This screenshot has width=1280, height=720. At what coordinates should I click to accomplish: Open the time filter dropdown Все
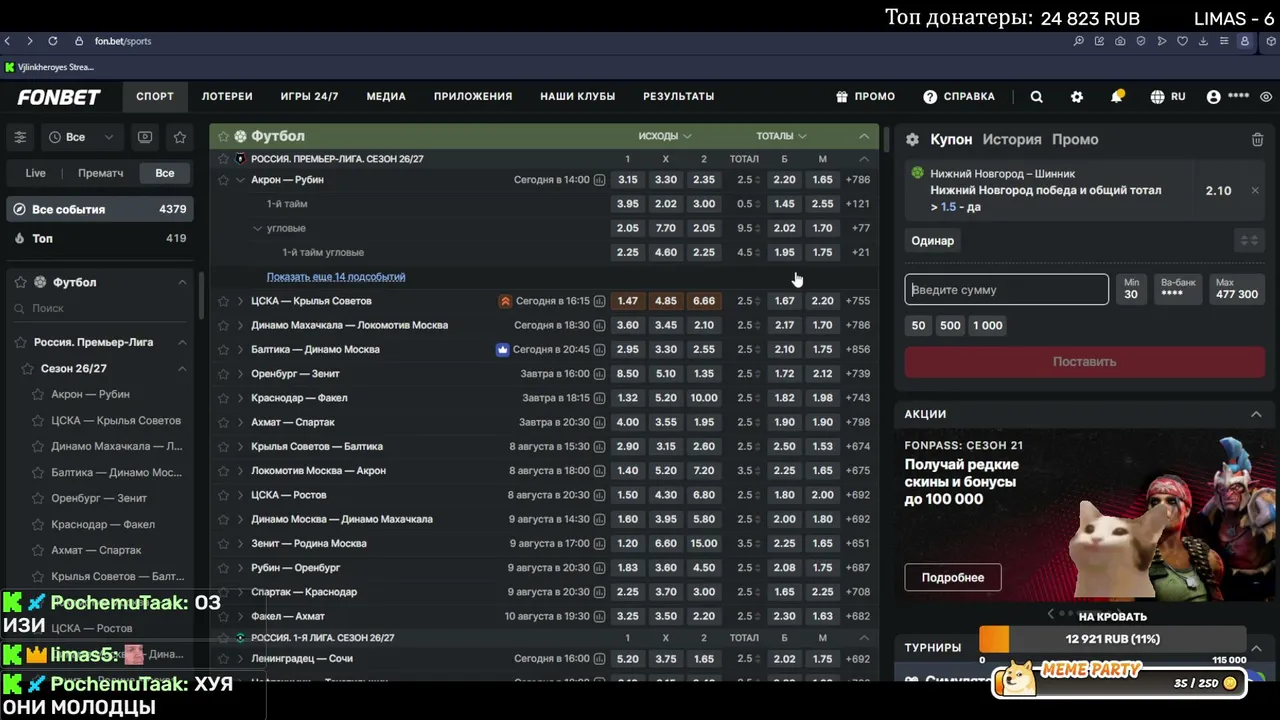(x=81, y=137)
